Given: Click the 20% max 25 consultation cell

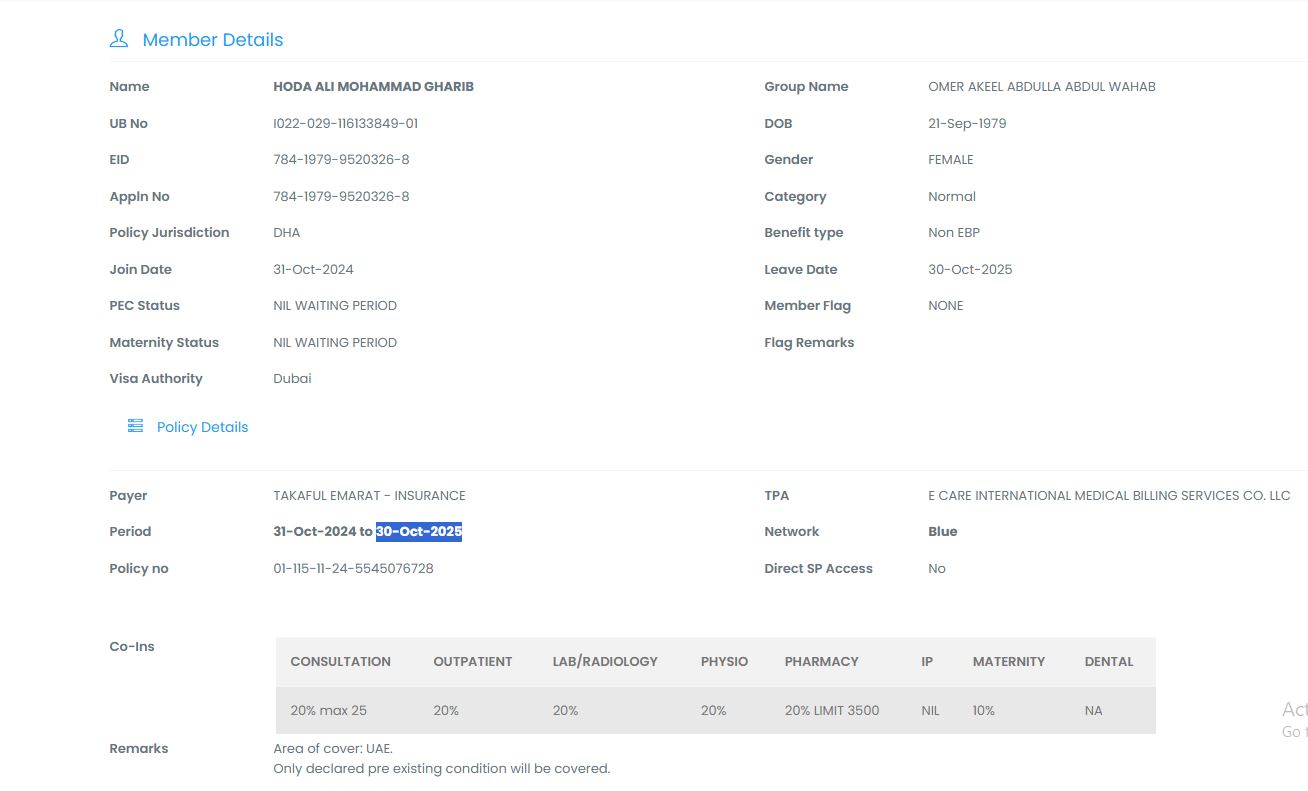Looking at the screenshot, I should (x=328, y=711).
